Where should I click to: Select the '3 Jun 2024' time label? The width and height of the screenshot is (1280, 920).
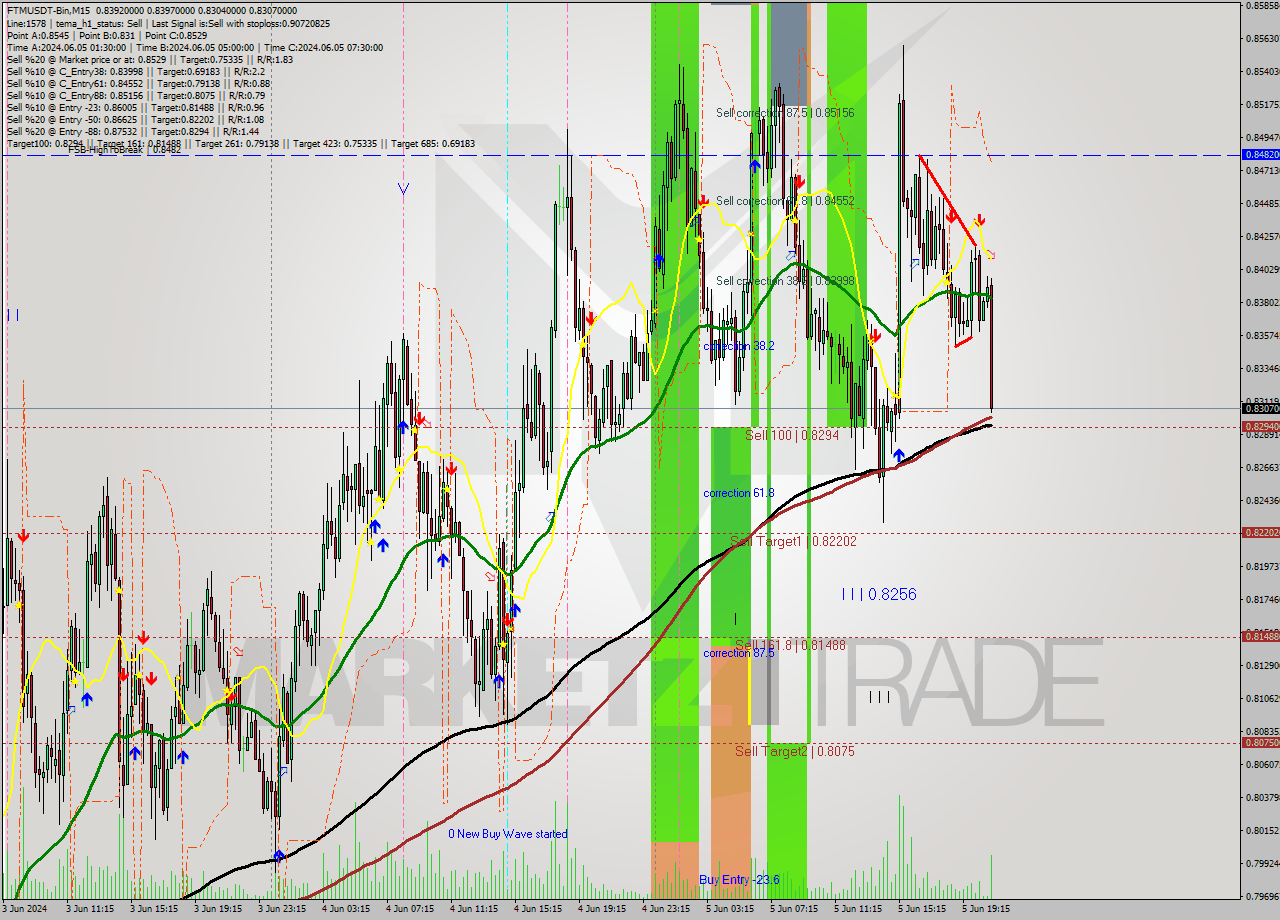coord(24,910)
